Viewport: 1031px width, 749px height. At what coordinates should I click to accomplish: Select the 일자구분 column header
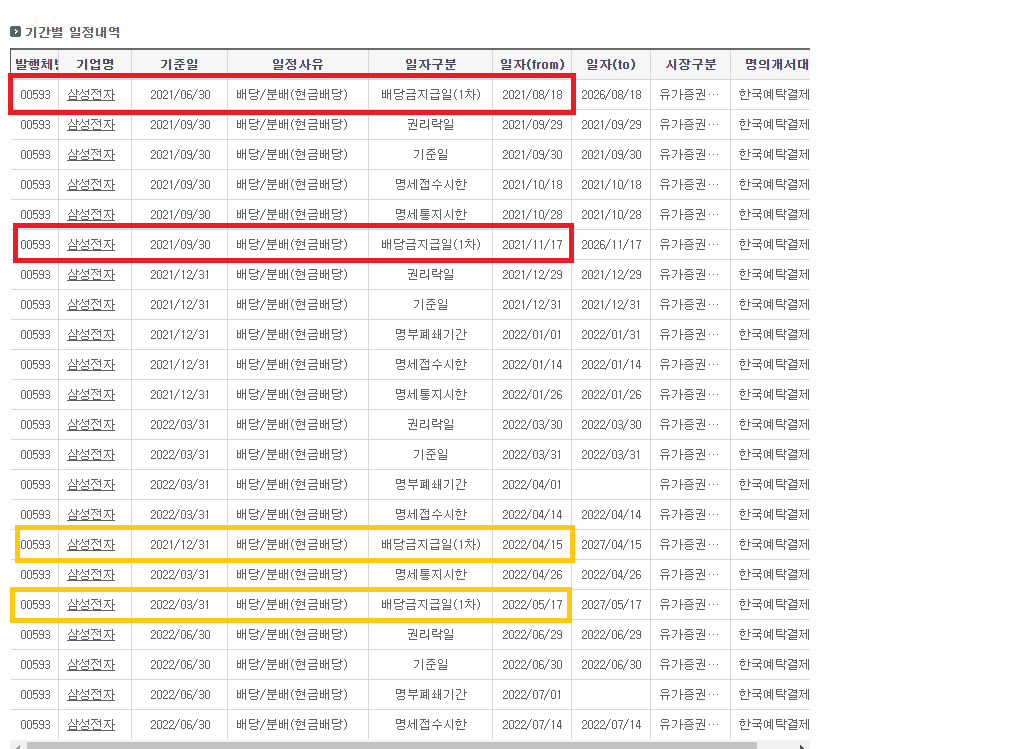coord(431,64)
